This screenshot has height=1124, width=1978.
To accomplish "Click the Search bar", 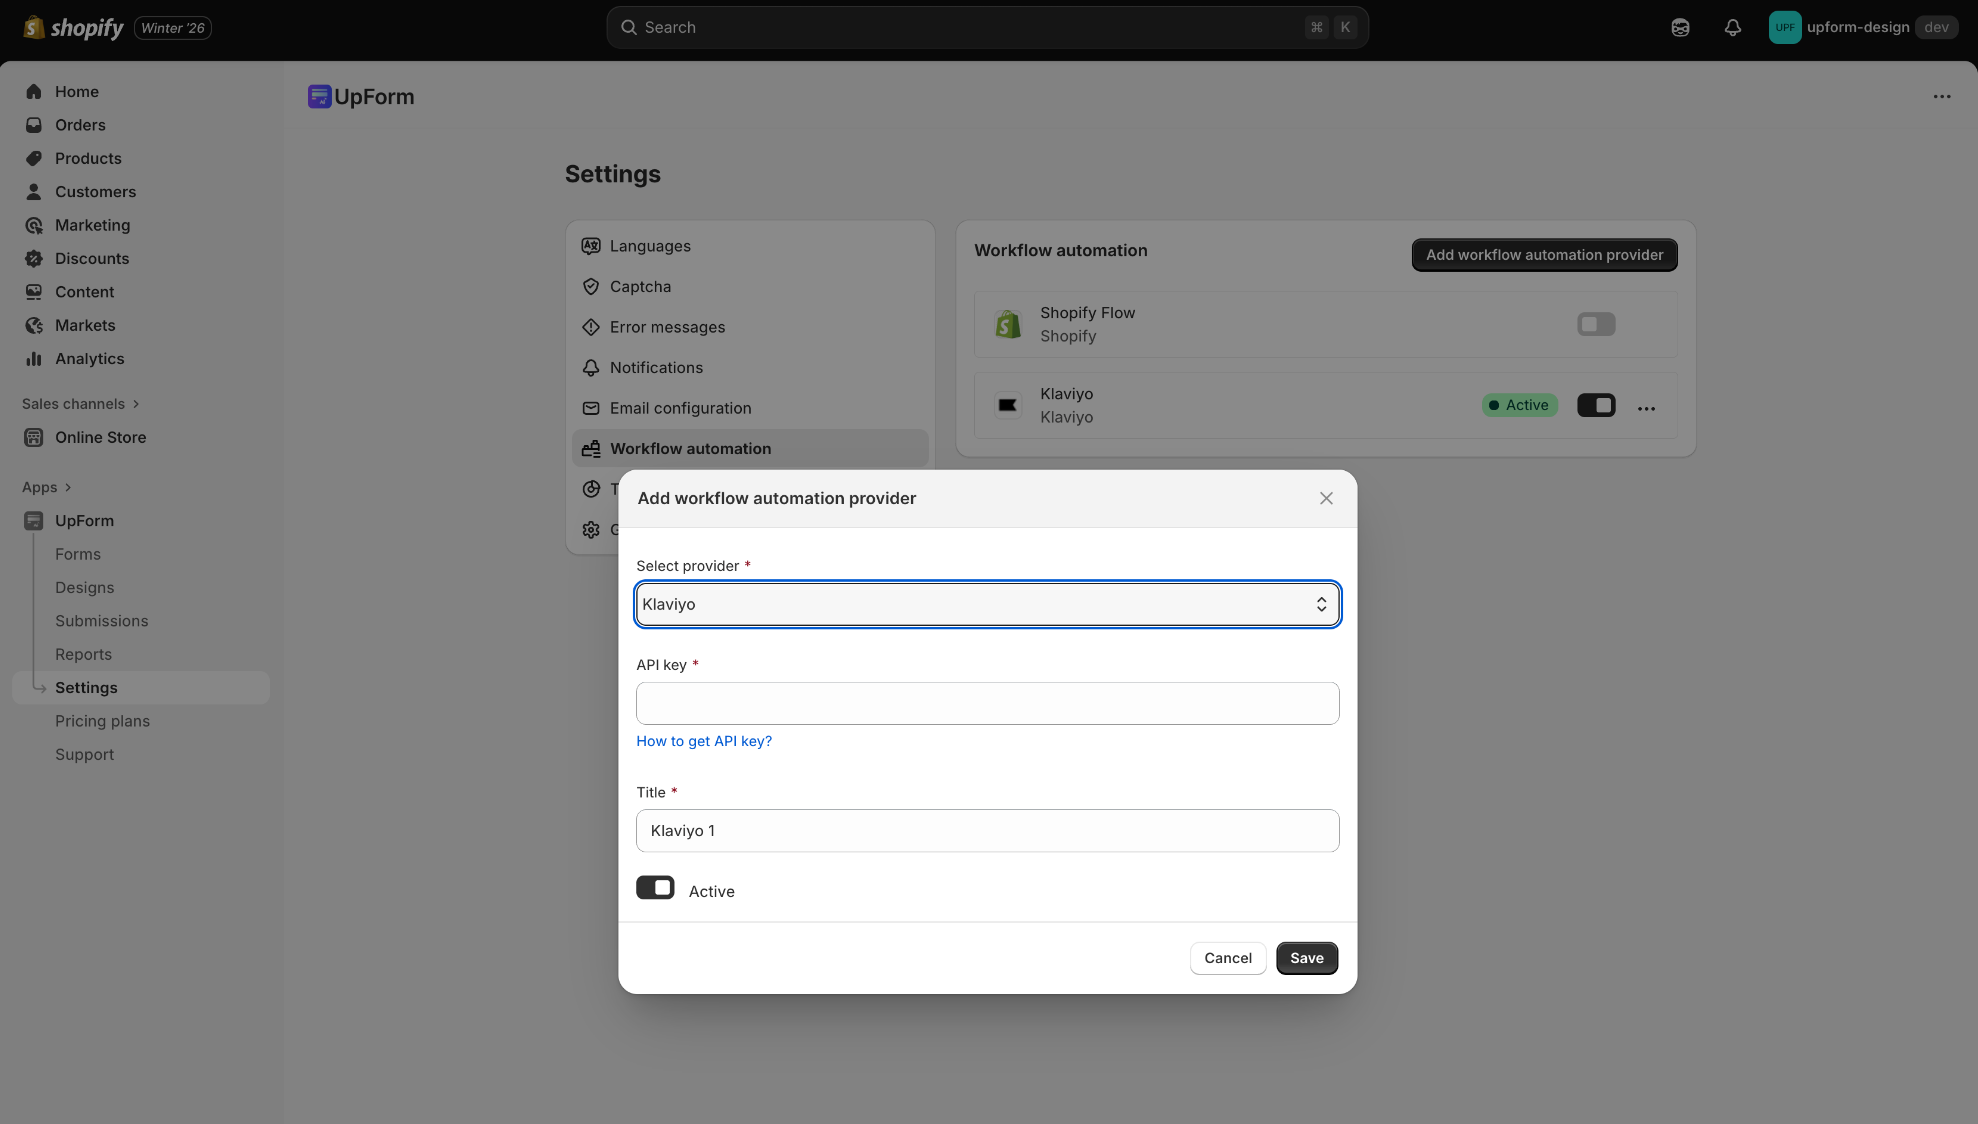I will 987,28.
